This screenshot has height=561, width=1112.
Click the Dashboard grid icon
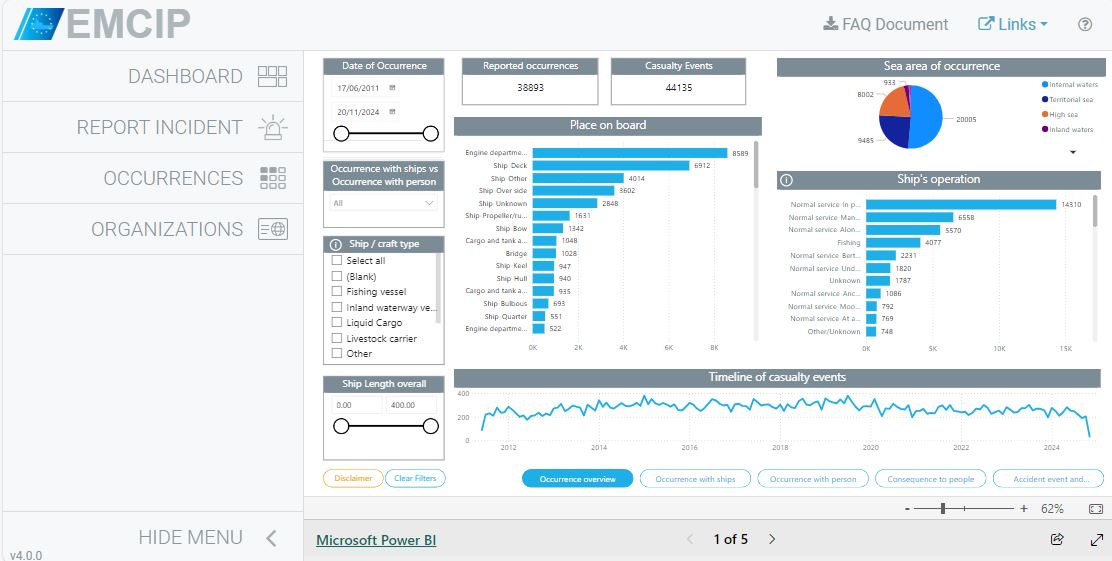(x=272, y=77)
